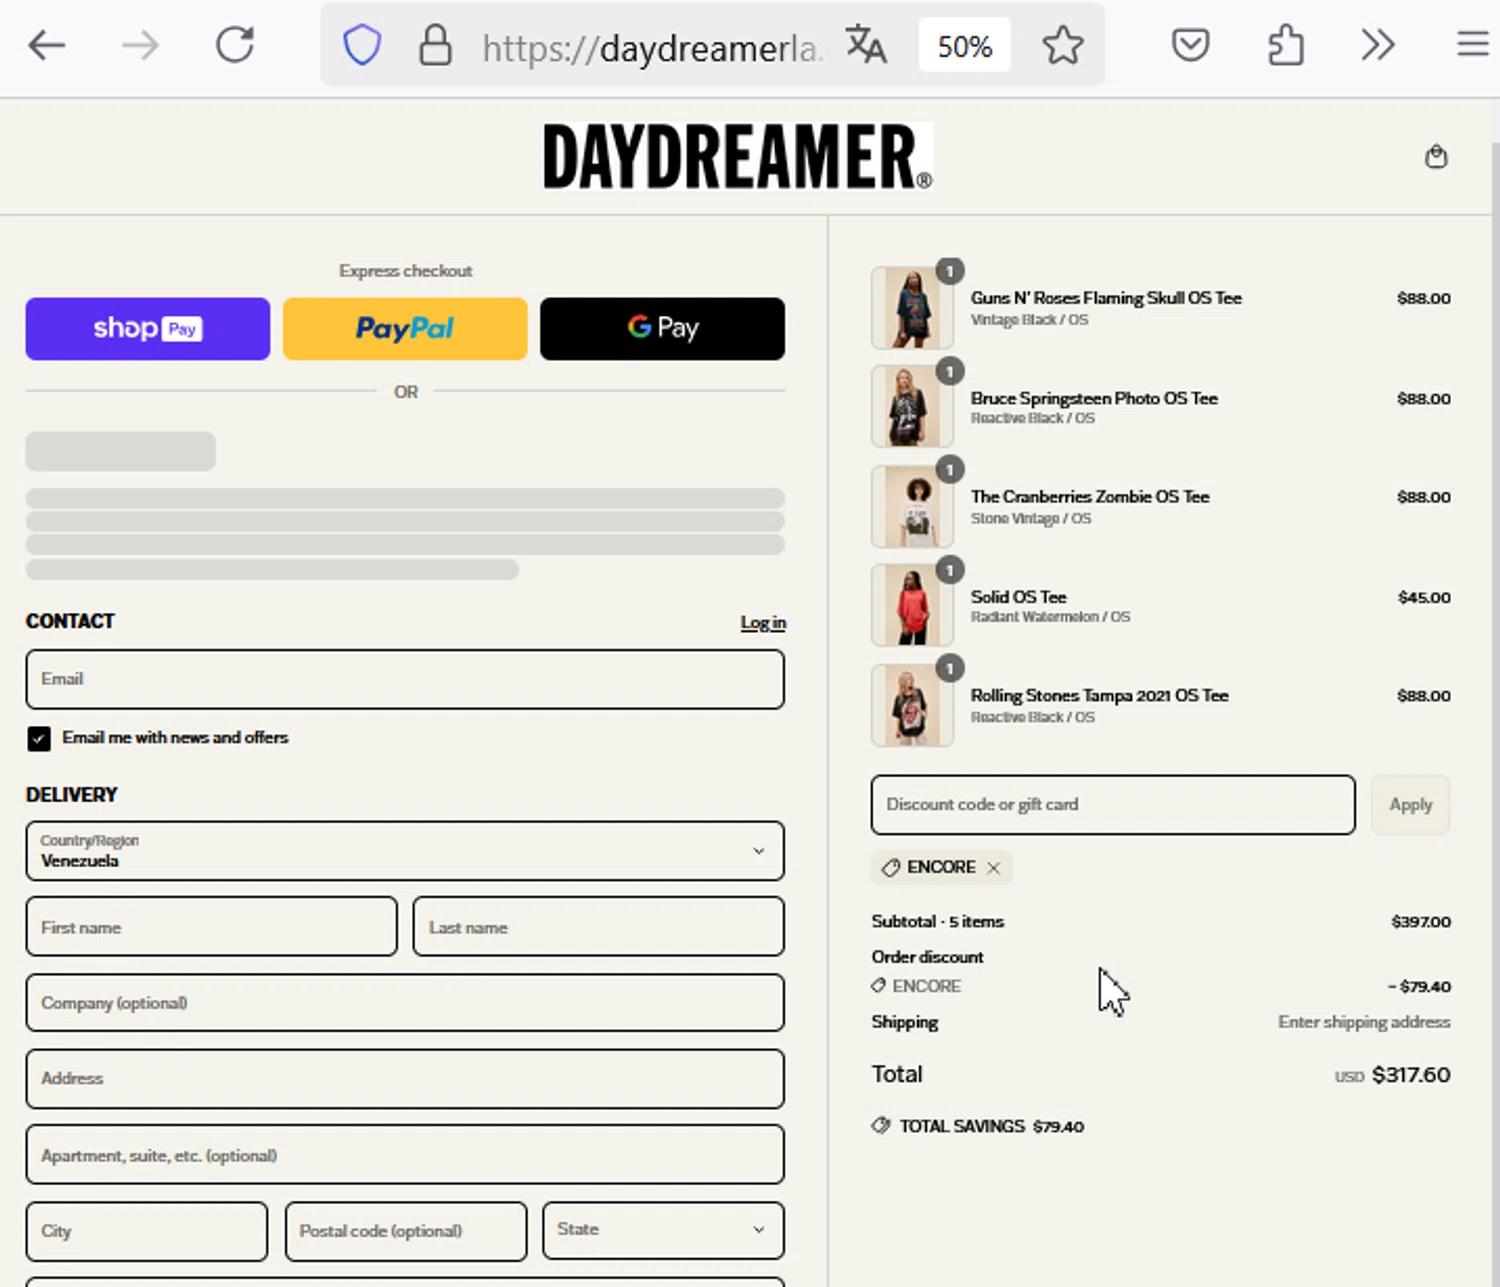The height and width of the screenshot is (1287, 1500).
Task: Click the Discount code or gift card field
Action: pyautogui.click(x=1113, y=805)
